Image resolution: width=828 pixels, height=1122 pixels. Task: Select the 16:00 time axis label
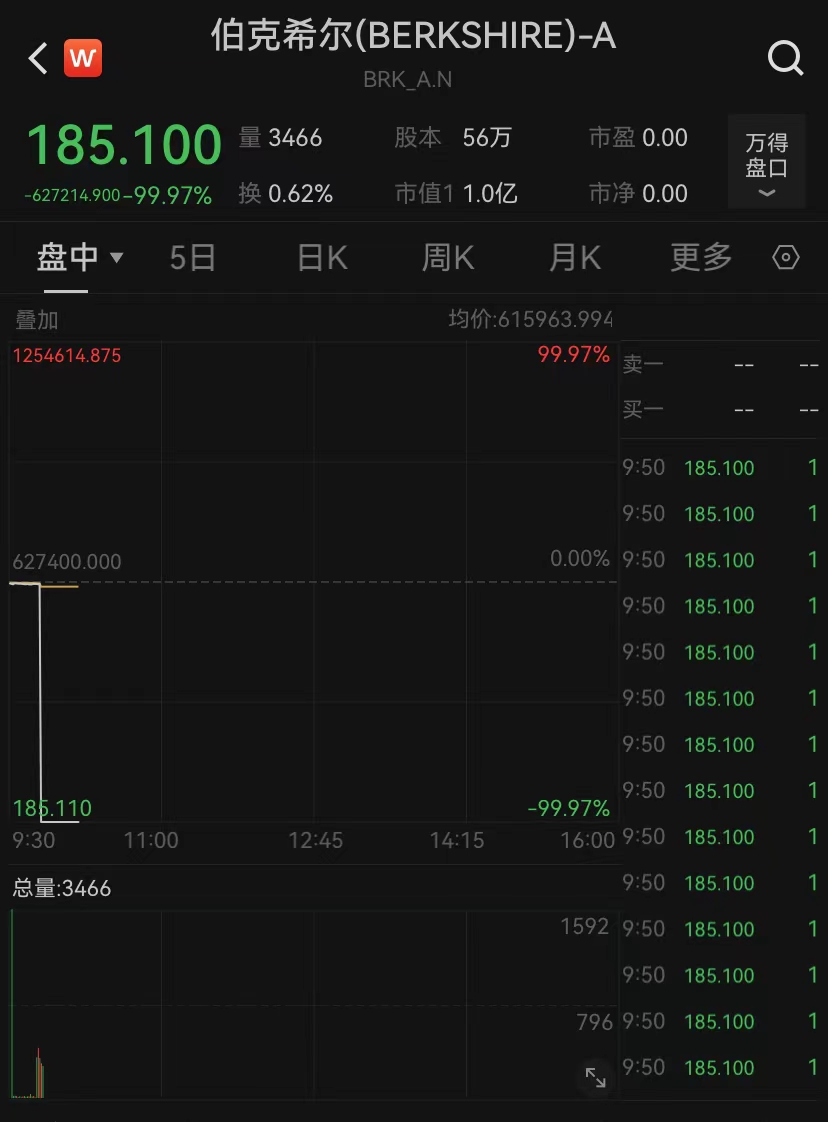tap(588, 840)
